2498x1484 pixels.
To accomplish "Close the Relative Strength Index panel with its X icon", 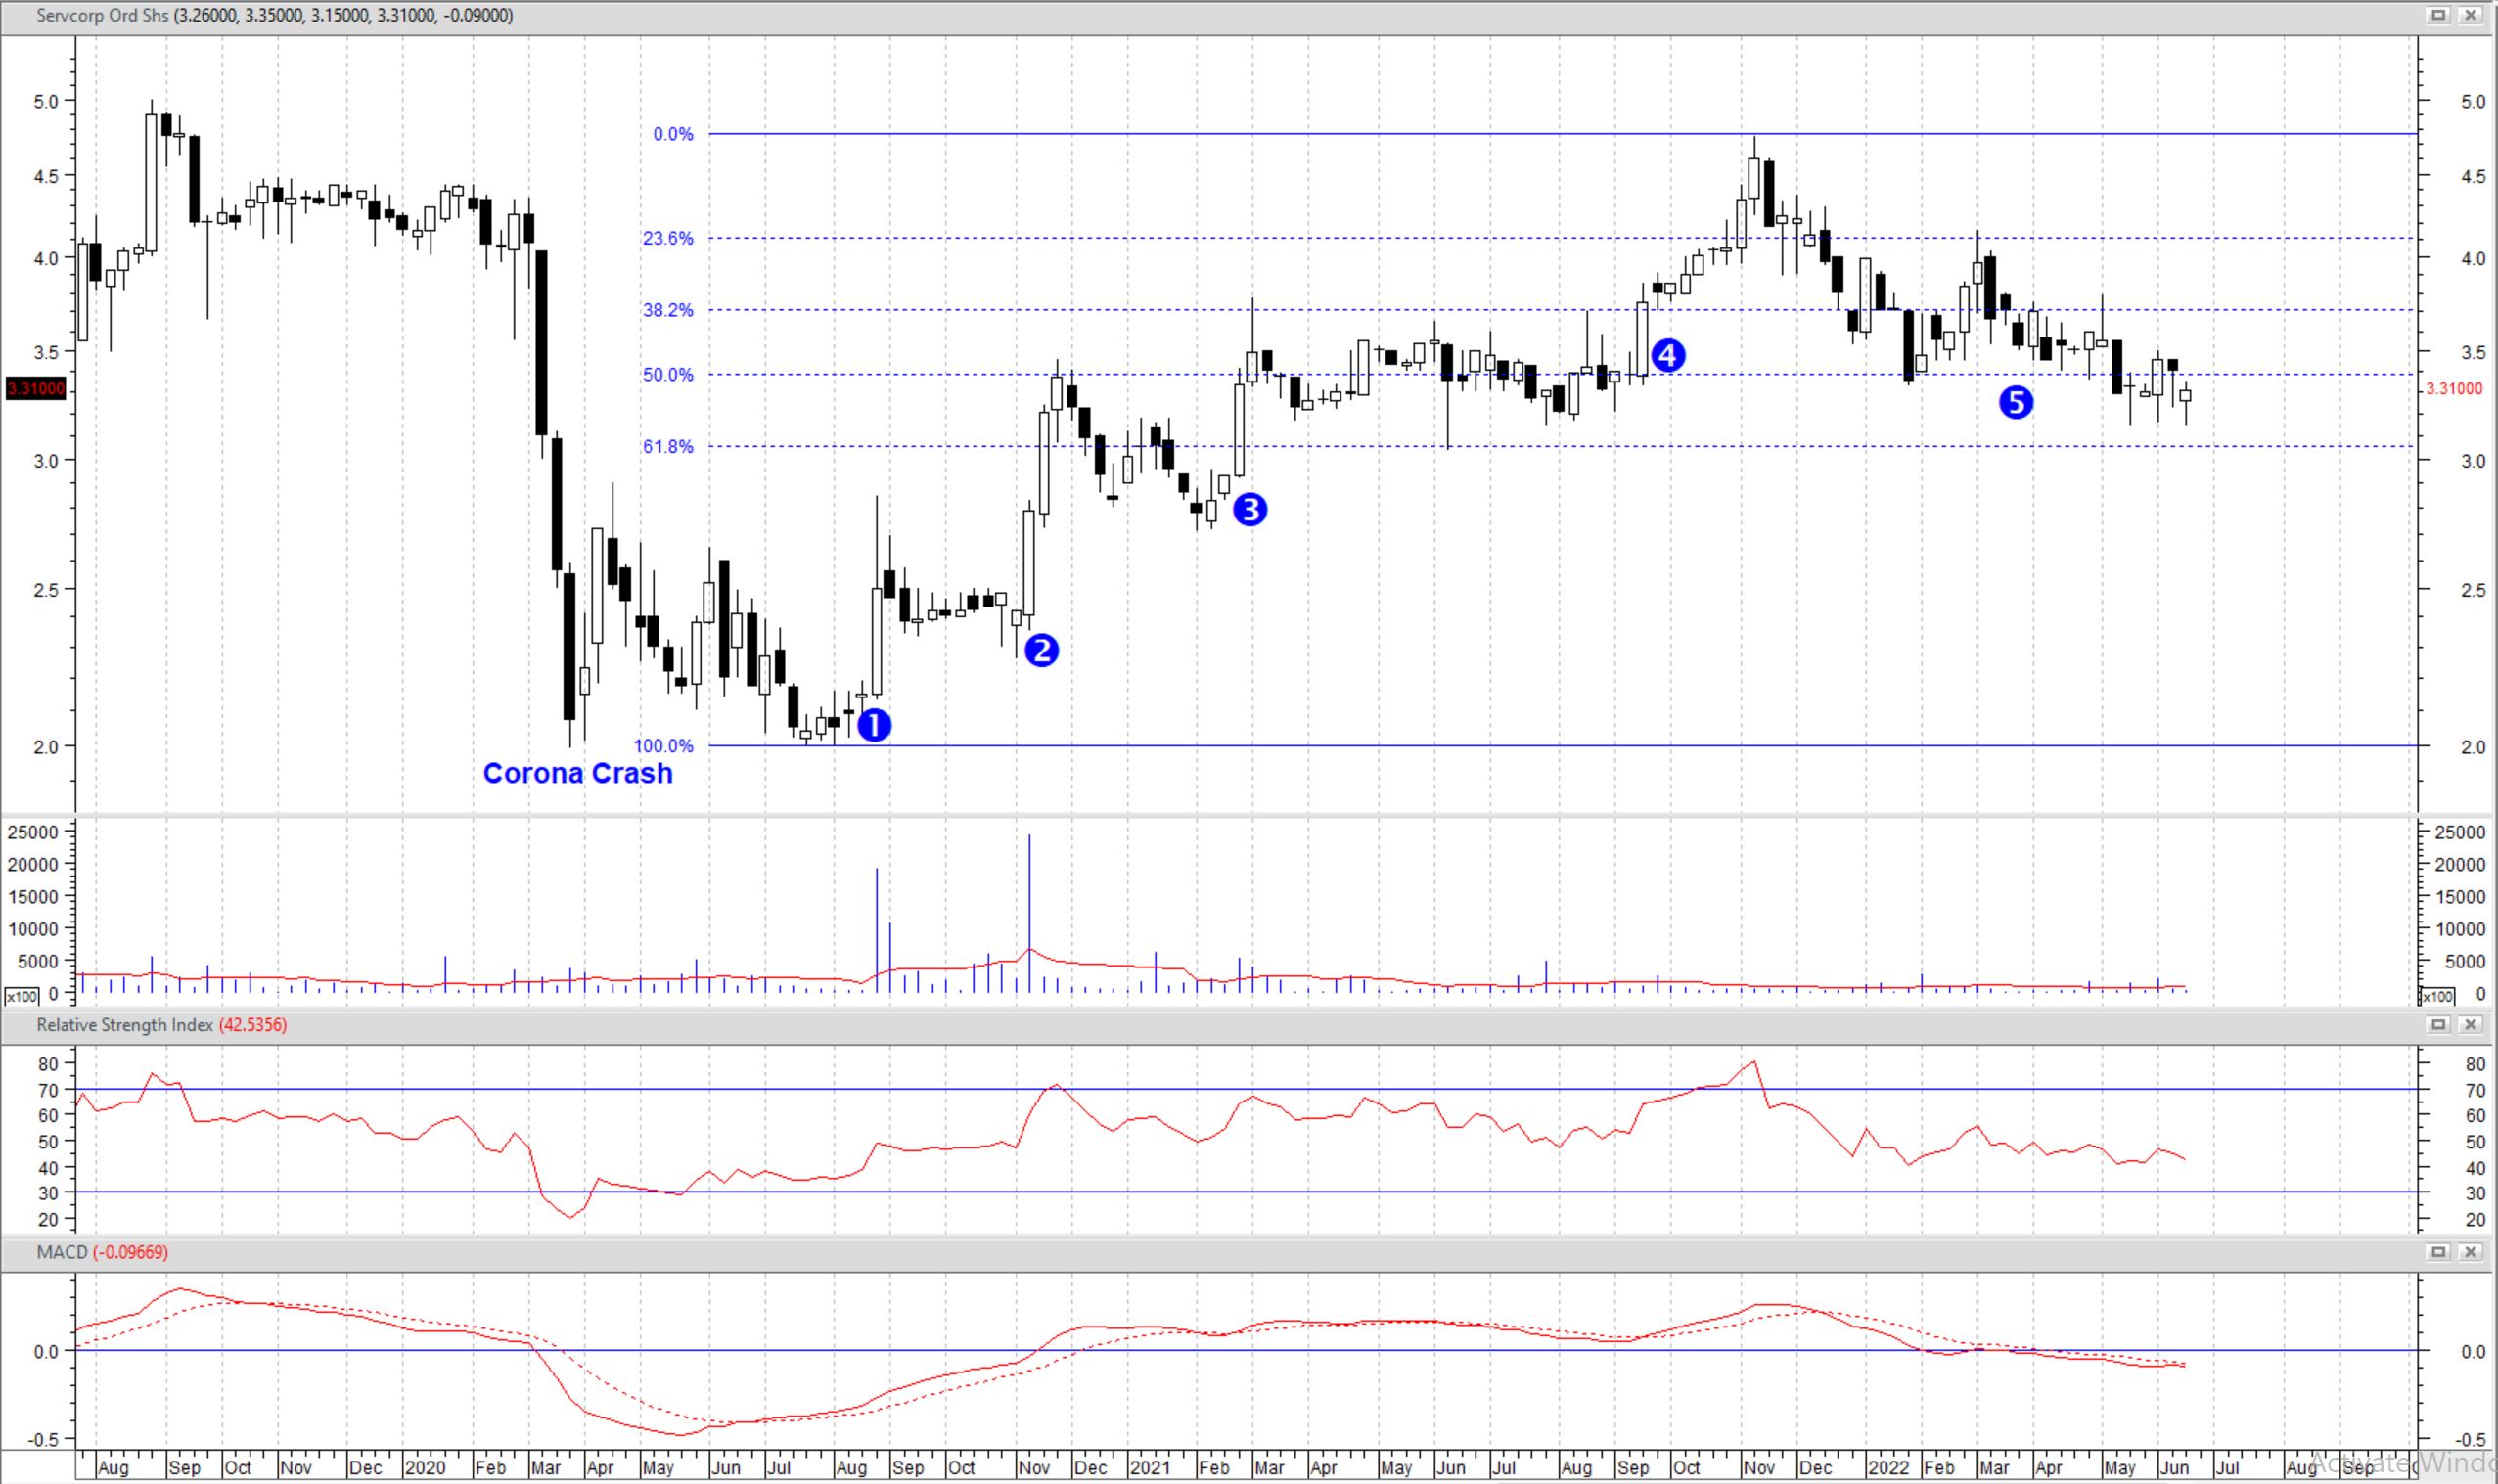I will coord(2470,1024).
